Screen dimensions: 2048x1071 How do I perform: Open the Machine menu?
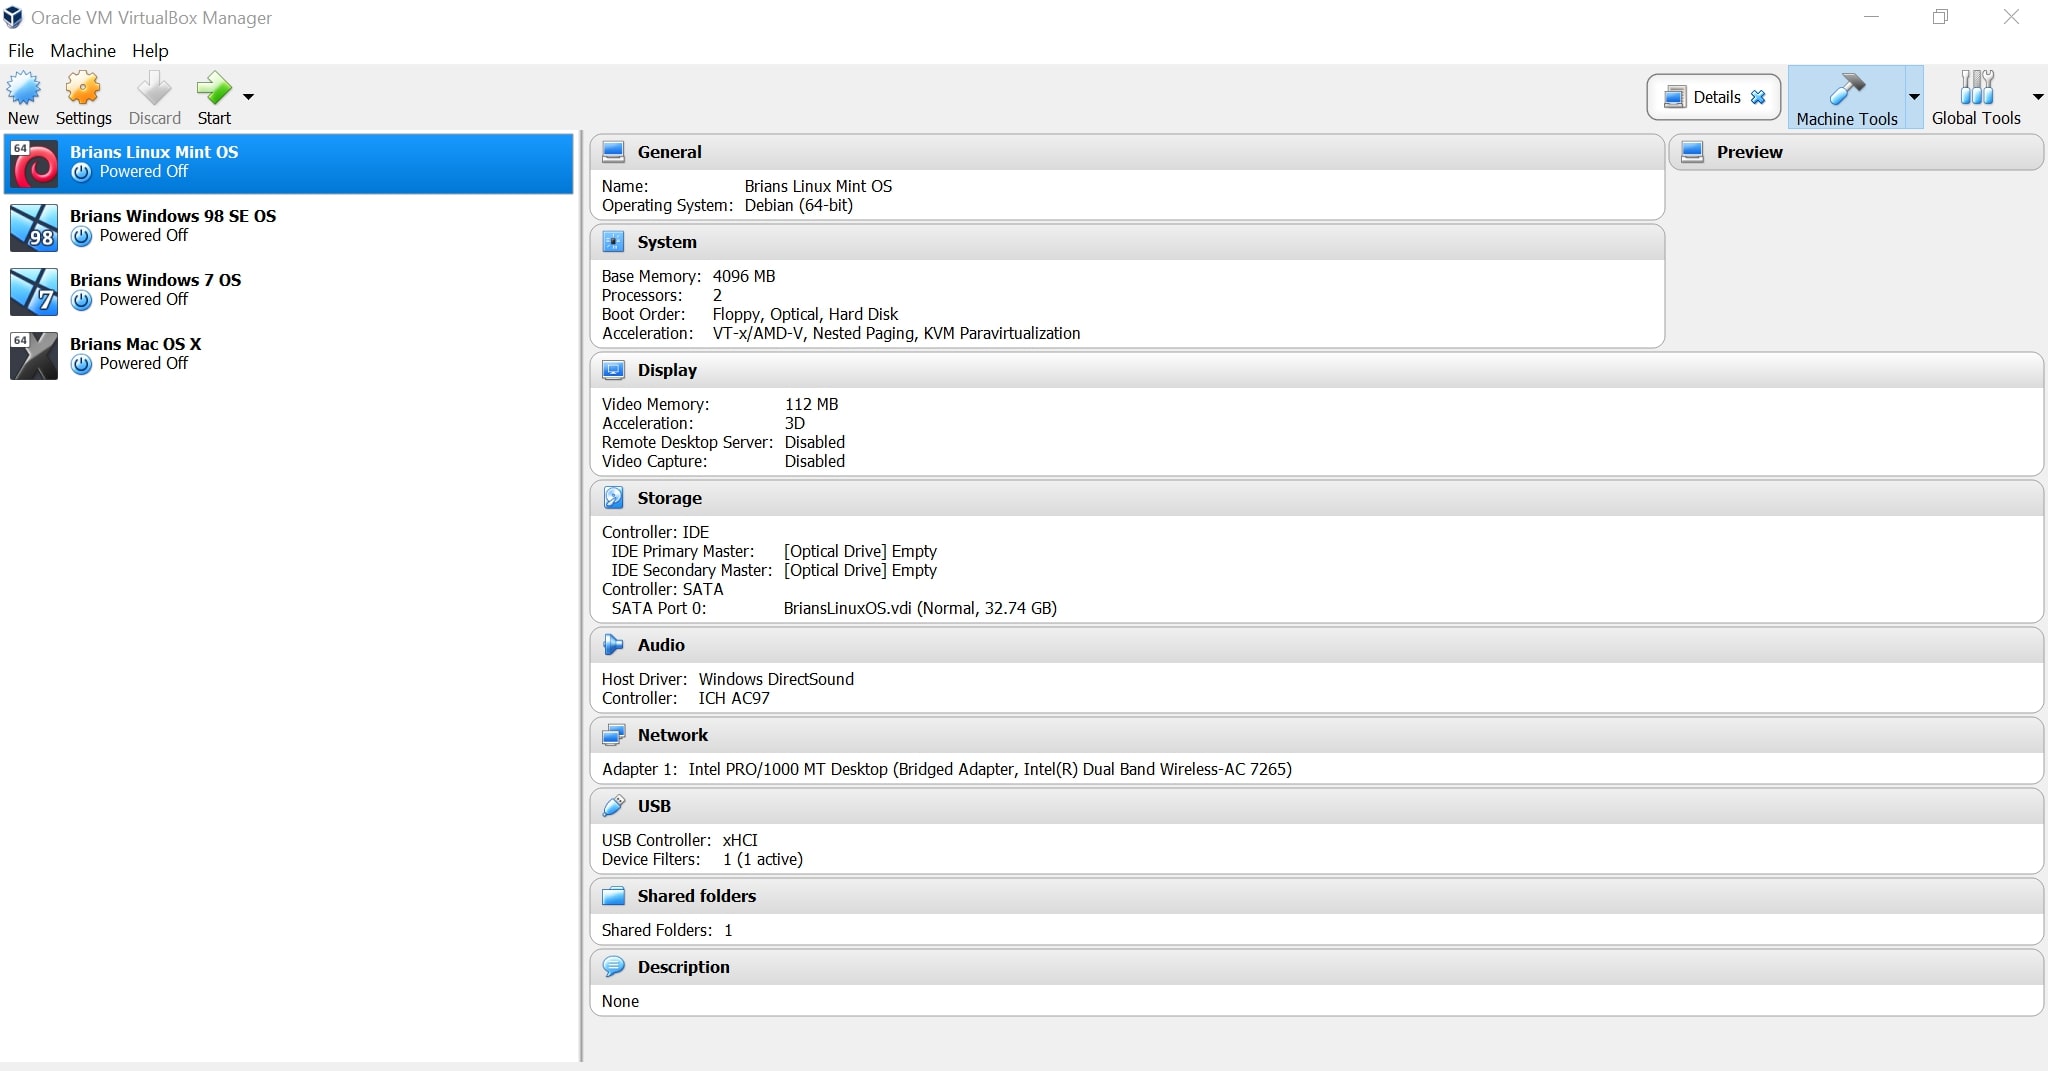(83, 50)
